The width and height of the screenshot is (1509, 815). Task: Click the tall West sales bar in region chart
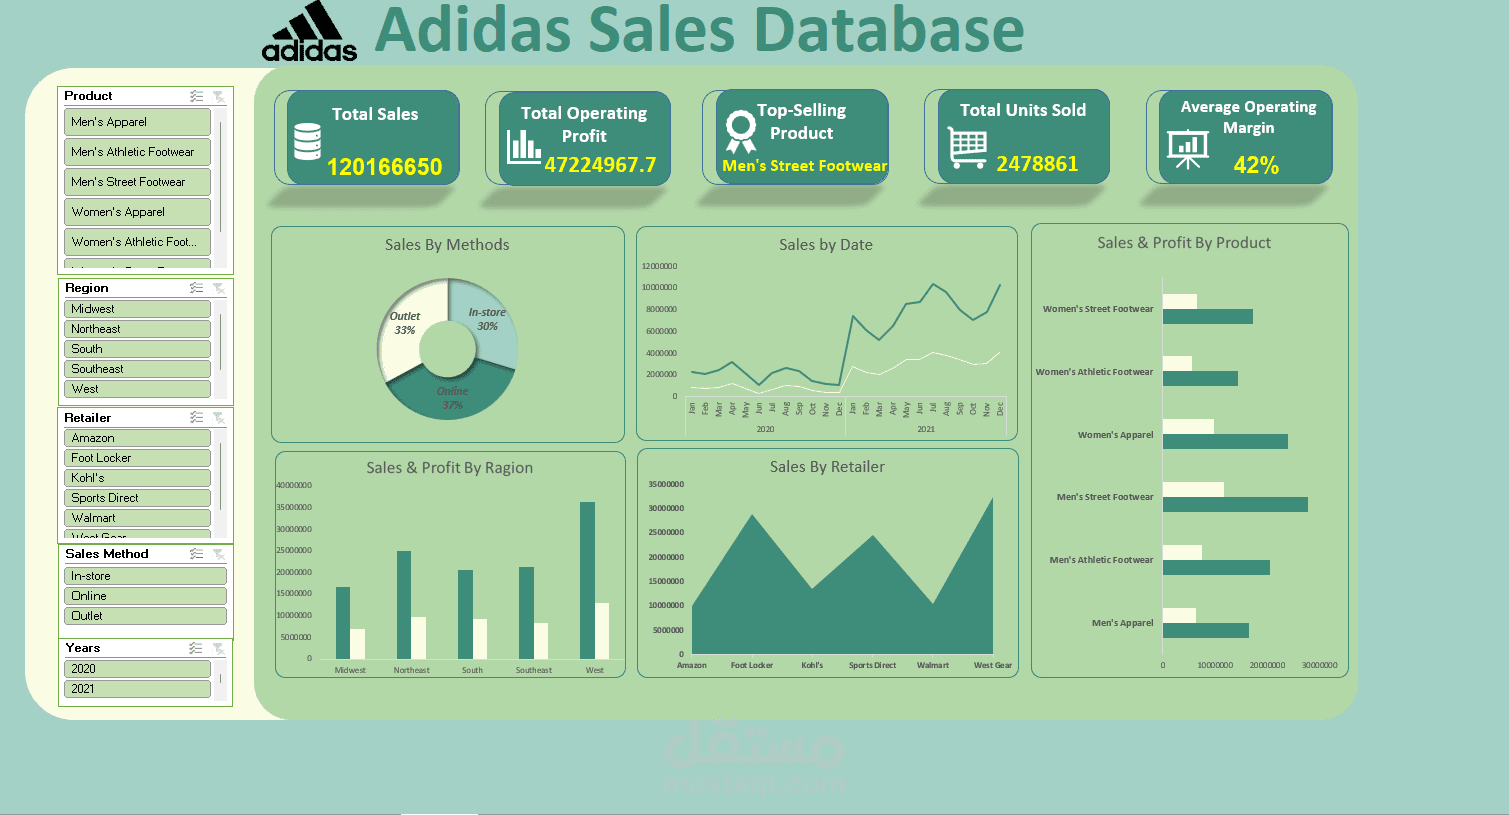click(587, 580)
